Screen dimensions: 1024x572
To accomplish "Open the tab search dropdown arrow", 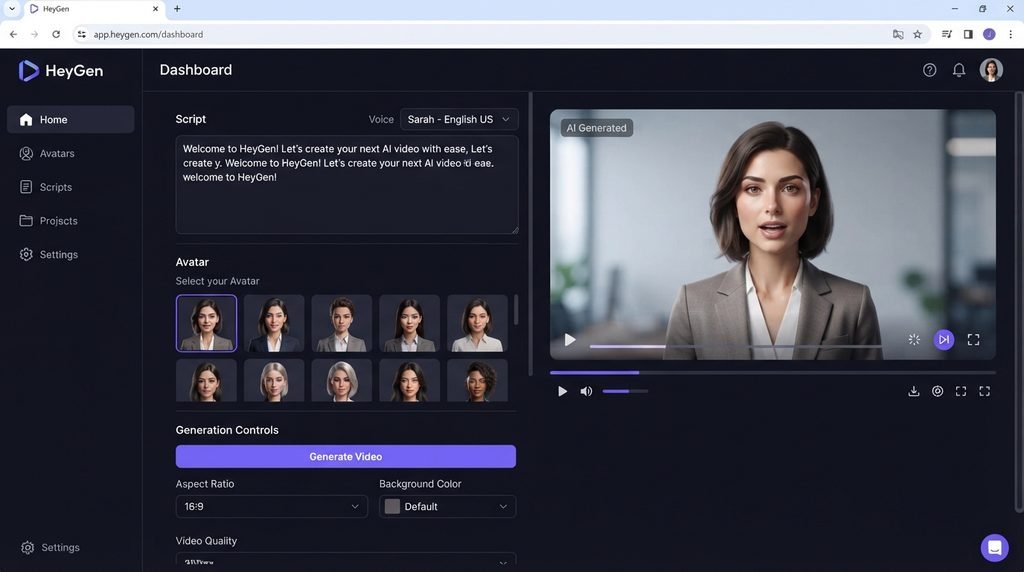I will click(12, 8).
